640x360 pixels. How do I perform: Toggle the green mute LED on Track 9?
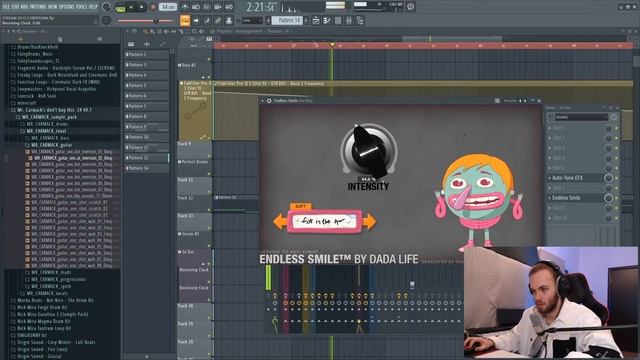[209, 156]
